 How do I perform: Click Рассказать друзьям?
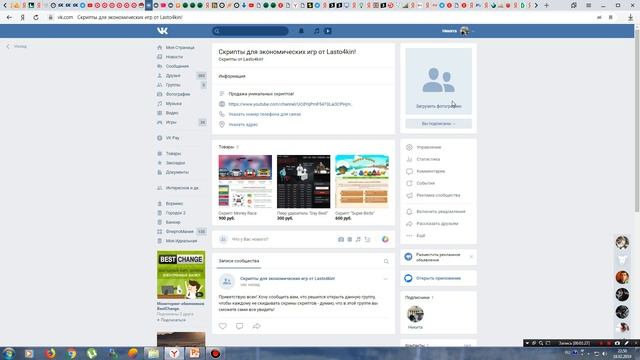[x=437, y=224]
